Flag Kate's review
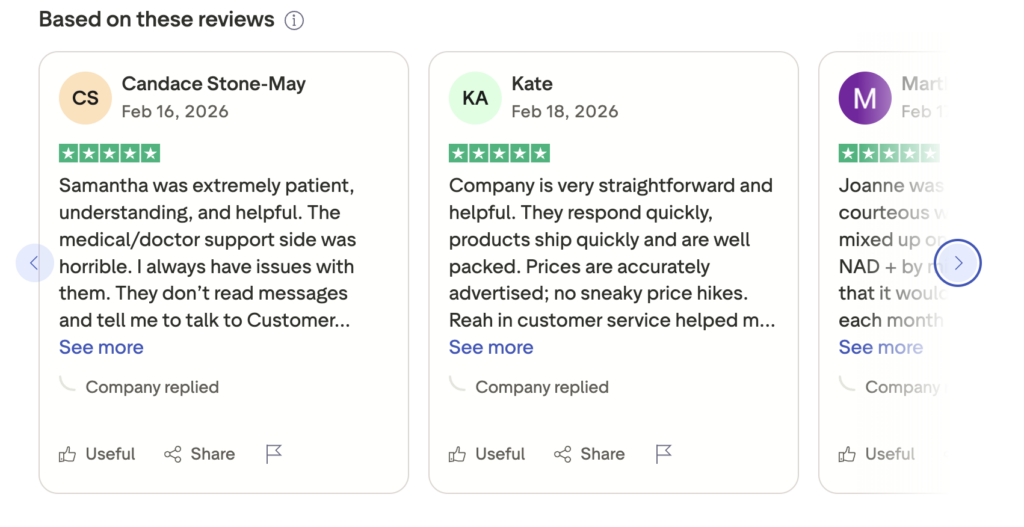Screen dimensions: 1024x527 click(x=664, y=454)
